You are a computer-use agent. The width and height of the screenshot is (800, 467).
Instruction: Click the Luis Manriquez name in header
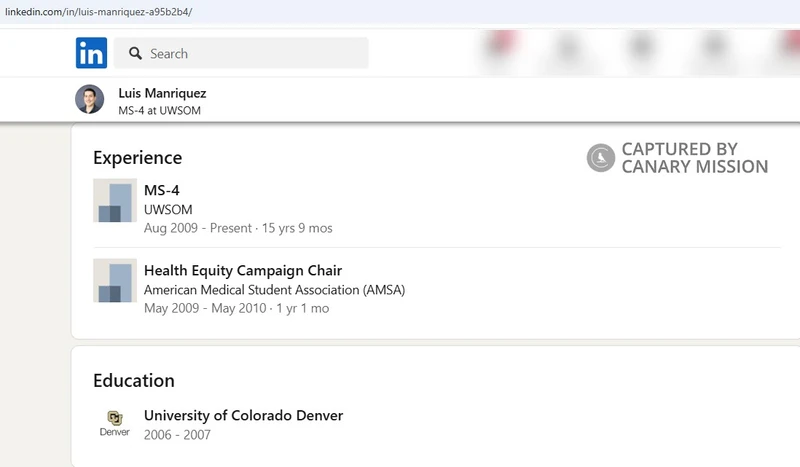click(x=162, y=93)
